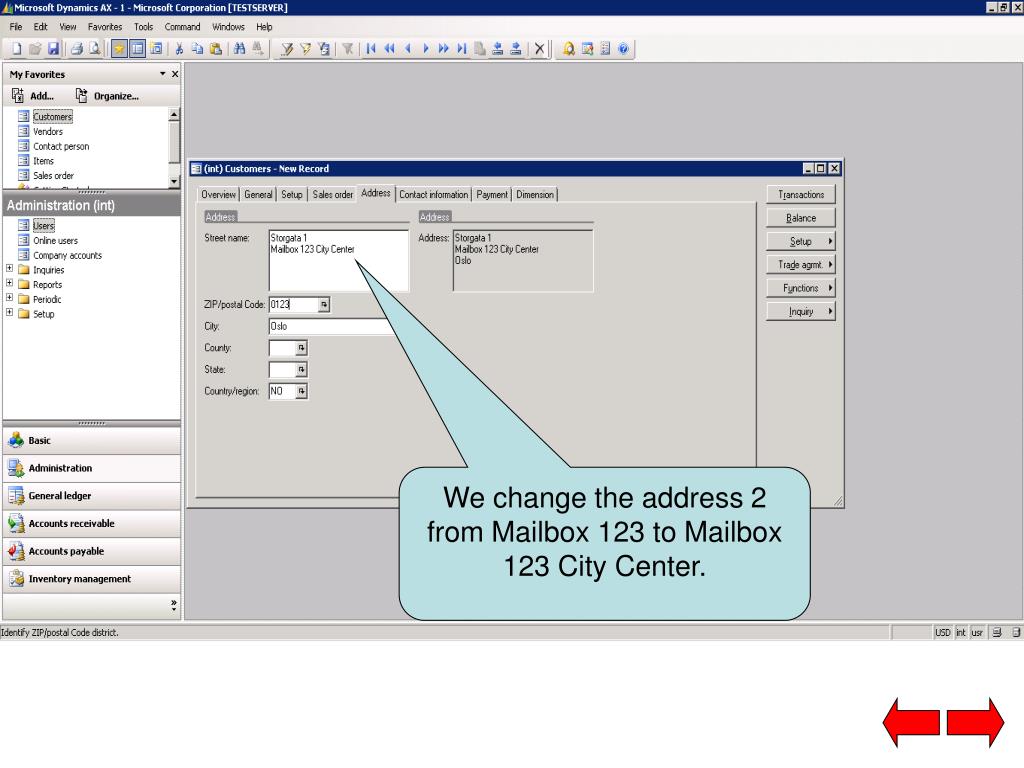Open the Inventory management module

[x=91, y=579]
